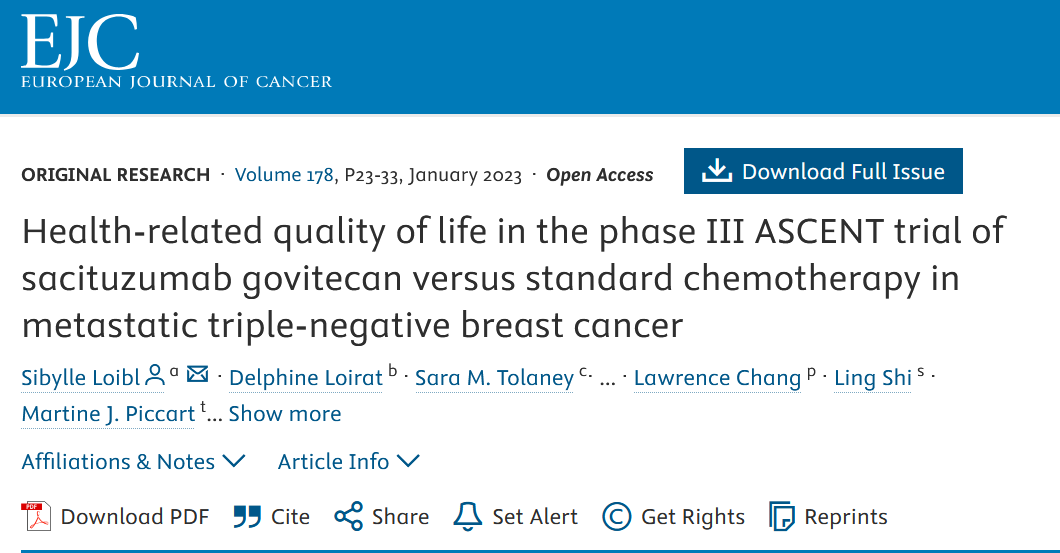Click the copyright Get Rights icon

tap(617, 516)
